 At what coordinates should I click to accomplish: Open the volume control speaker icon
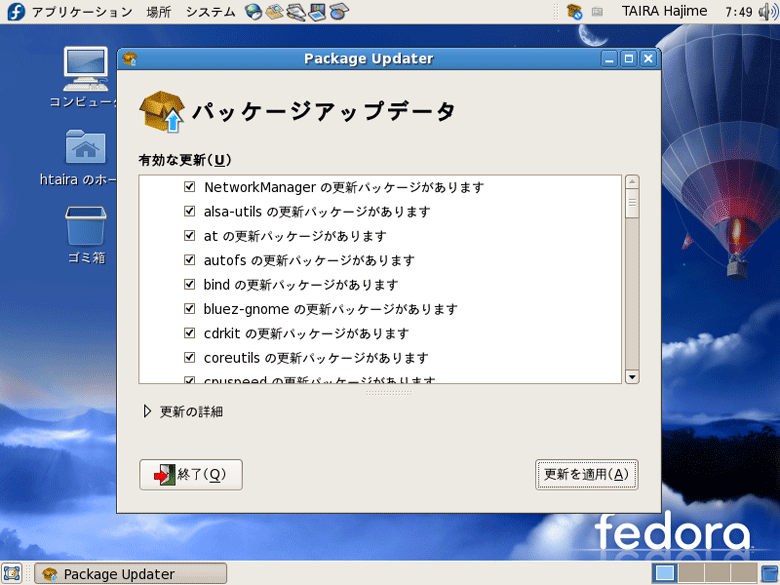coord(767,12)
